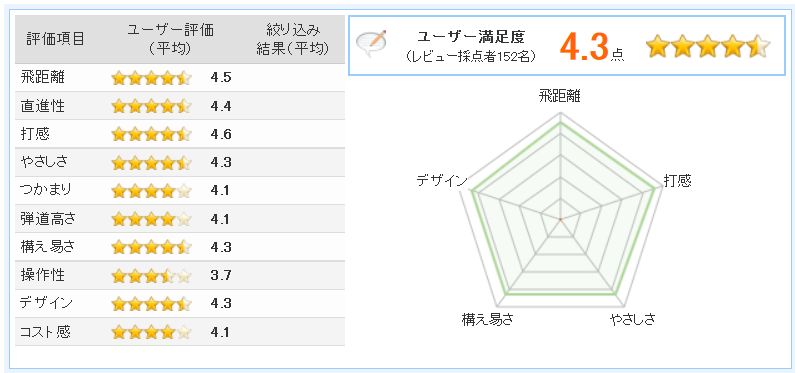Click the デザイン label on radar chart

point(441,180)
